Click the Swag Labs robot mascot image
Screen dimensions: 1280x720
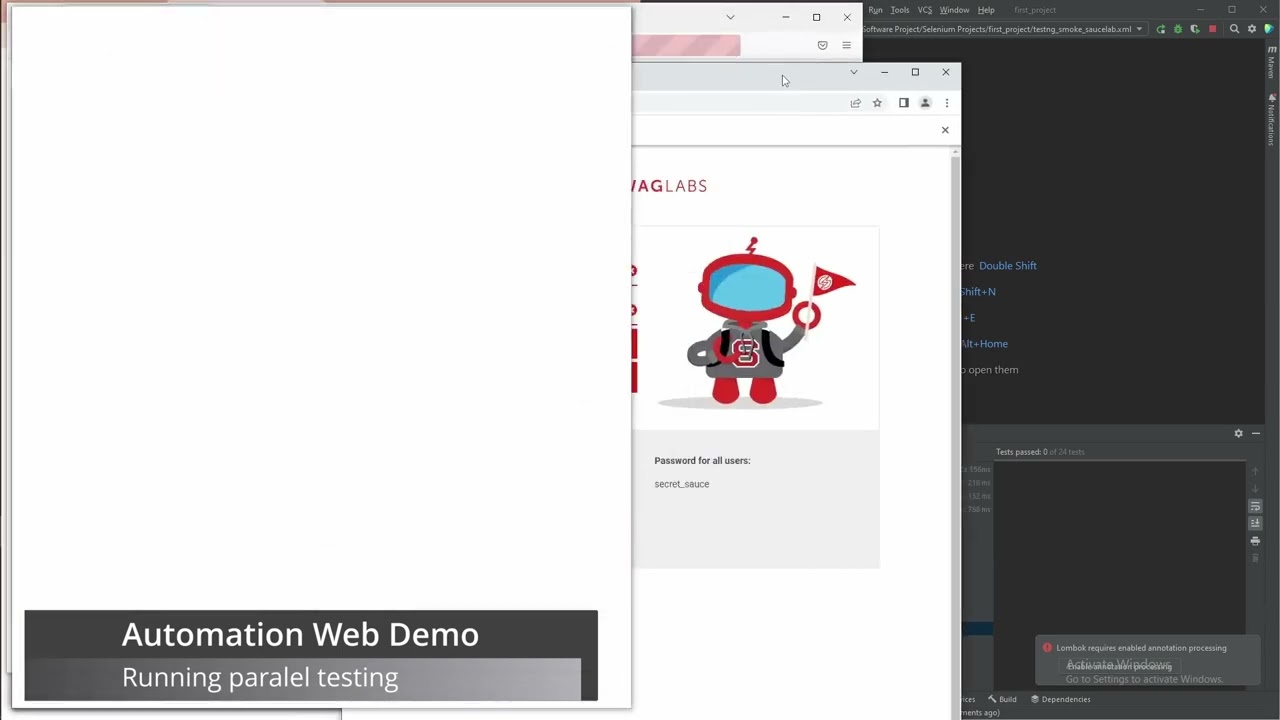(x=757, y=322)
